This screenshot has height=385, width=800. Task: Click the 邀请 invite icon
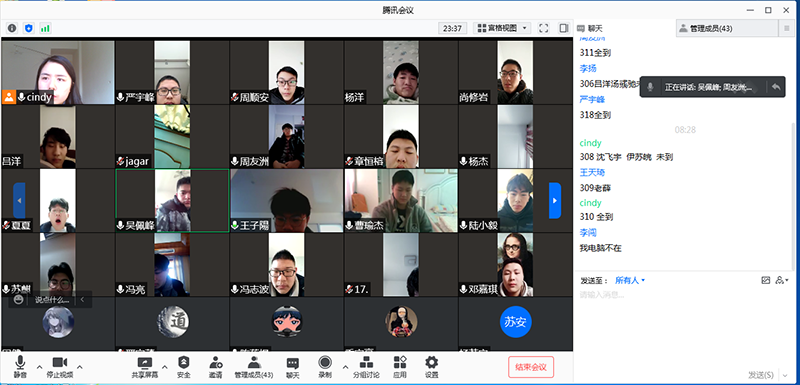coord(215,367)
